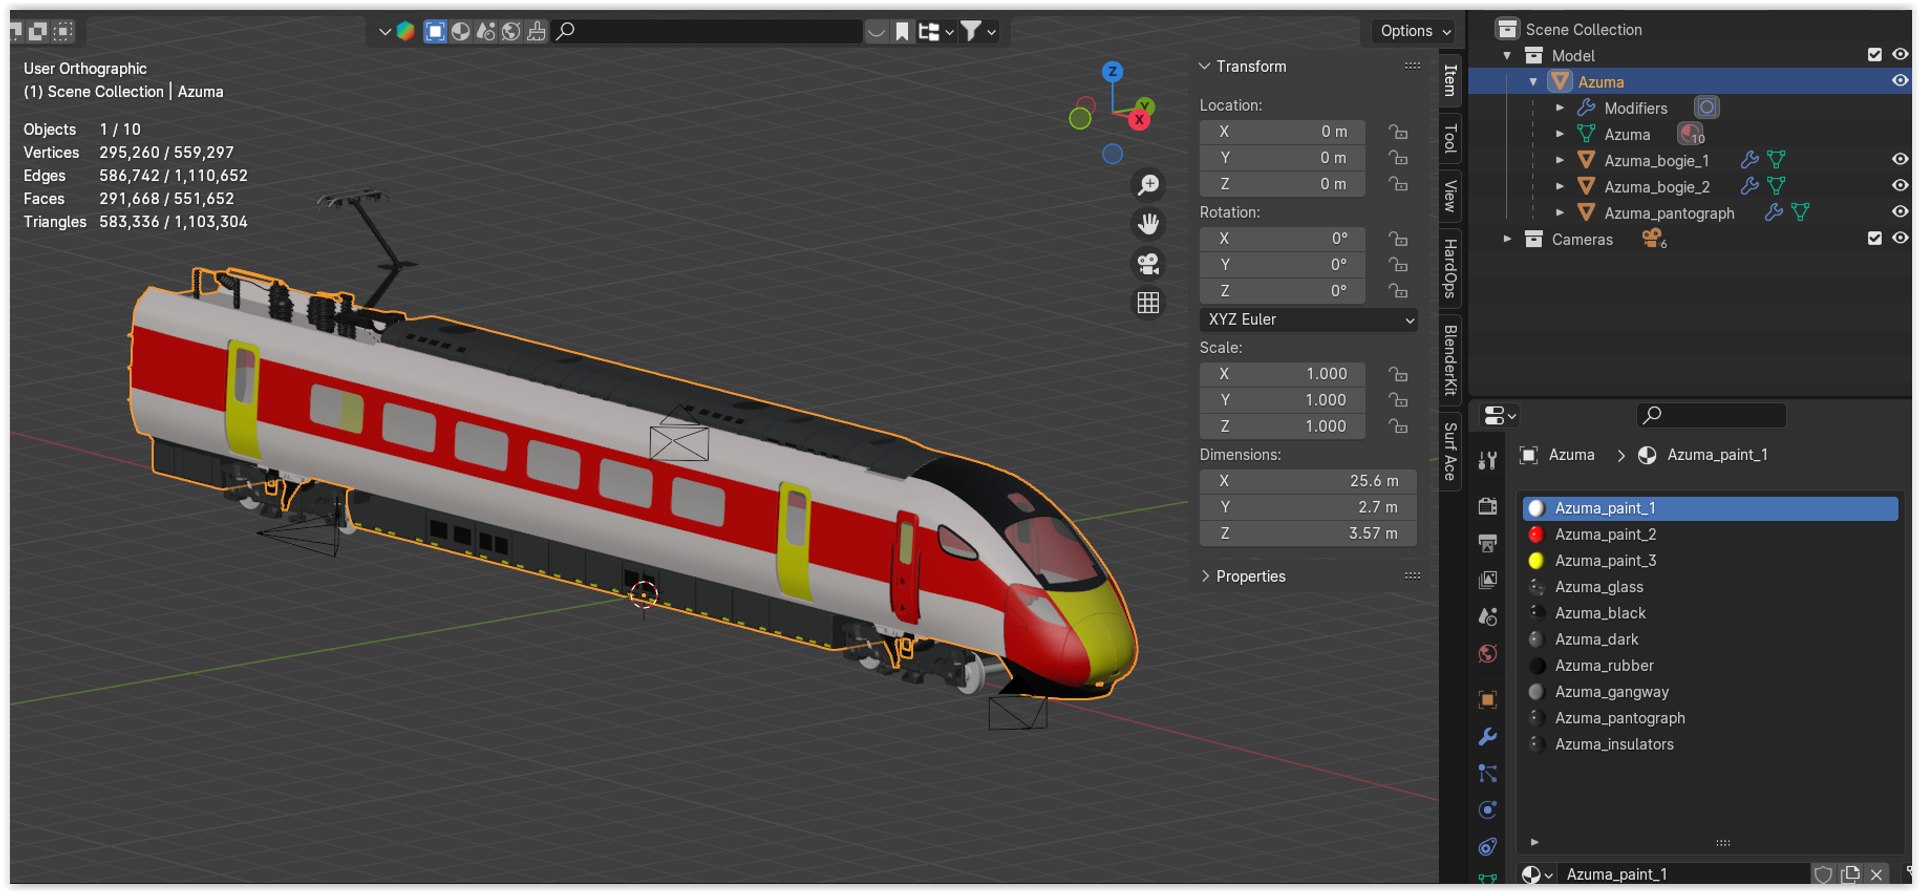Activate the pan view hand icon
1920x892 pixels.
pos(1148,224)
